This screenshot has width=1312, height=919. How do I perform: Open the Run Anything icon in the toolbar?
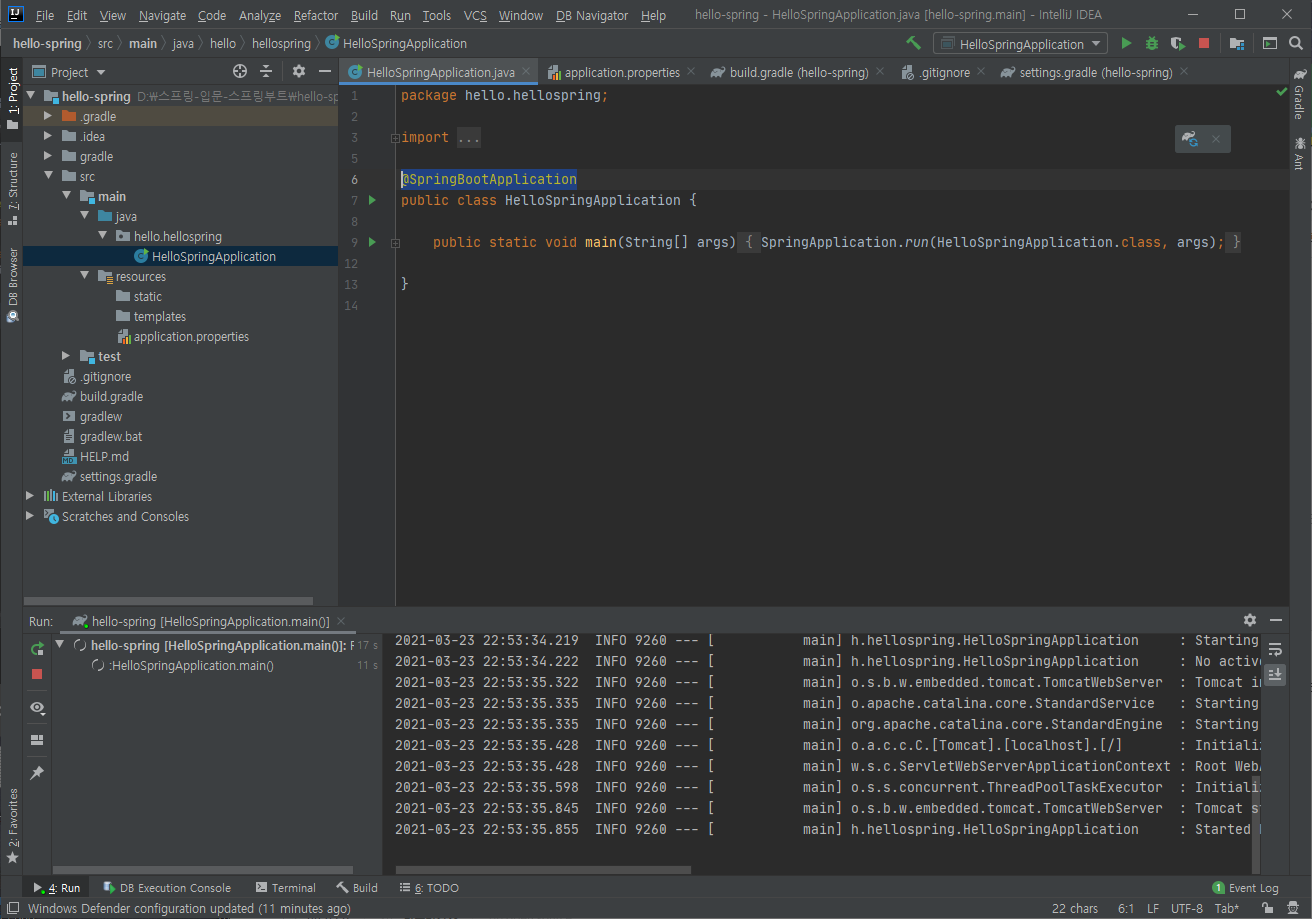tap(1270, 43)
